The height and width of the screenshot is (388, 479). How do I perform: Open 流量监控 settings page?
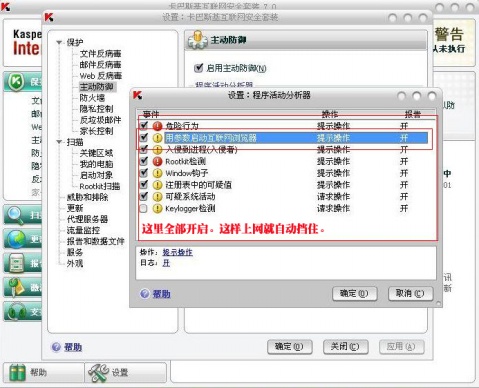[x=83, y=230]
